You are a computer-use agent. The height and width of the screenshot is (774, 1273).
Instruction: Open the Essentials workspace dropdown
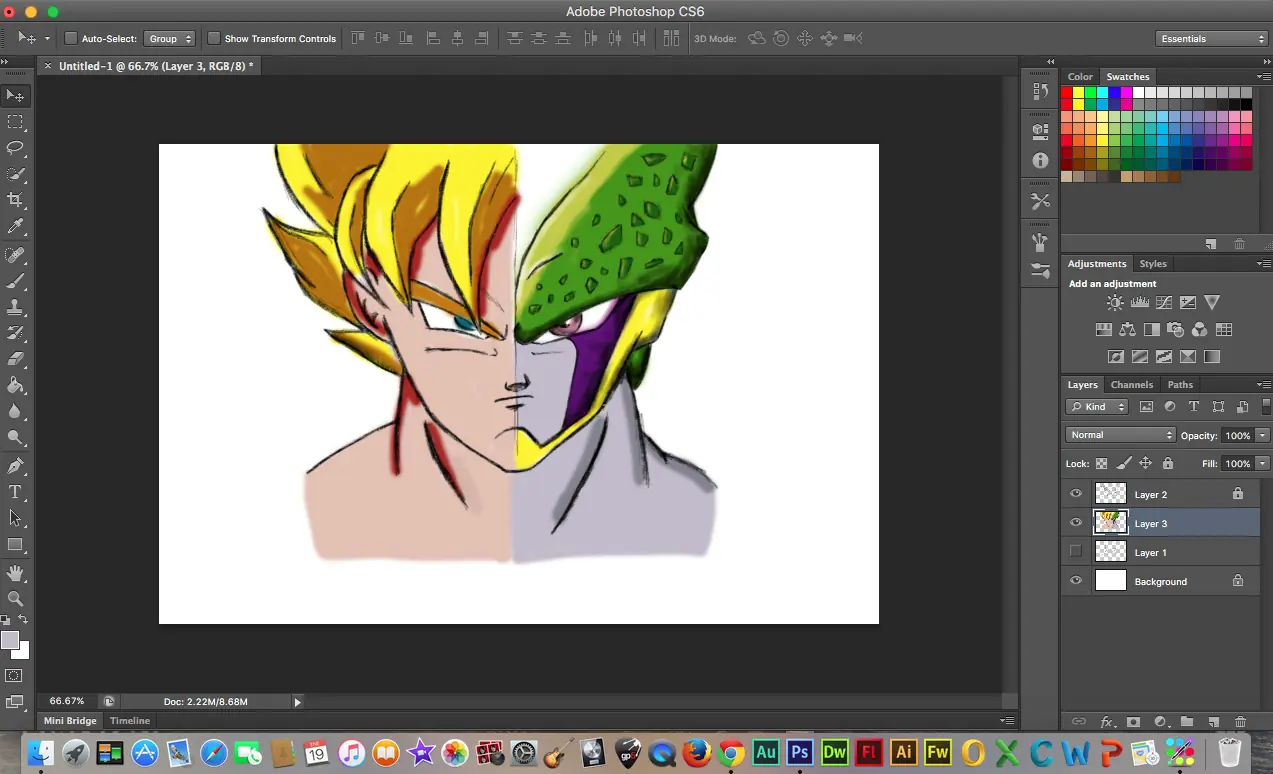pyautogui.click(x=1211, y=38)
